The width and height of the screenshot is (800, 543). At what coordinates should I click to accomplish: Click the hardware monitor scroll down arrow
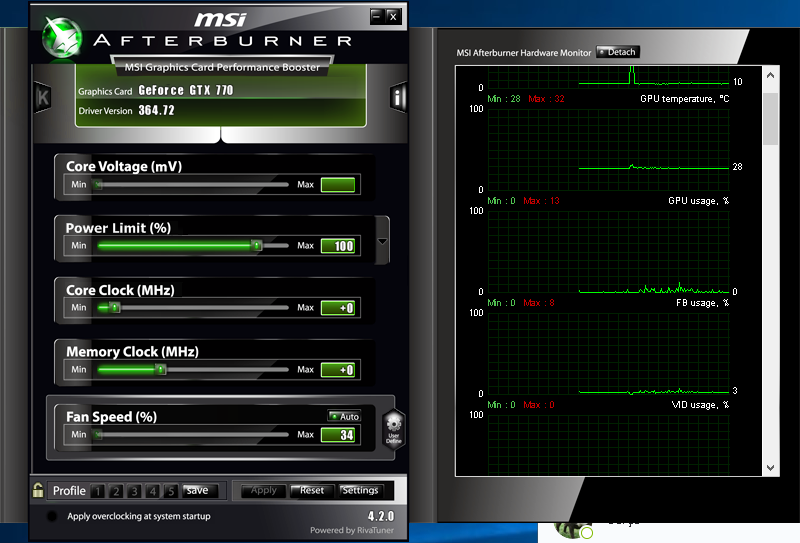(770, 467)
